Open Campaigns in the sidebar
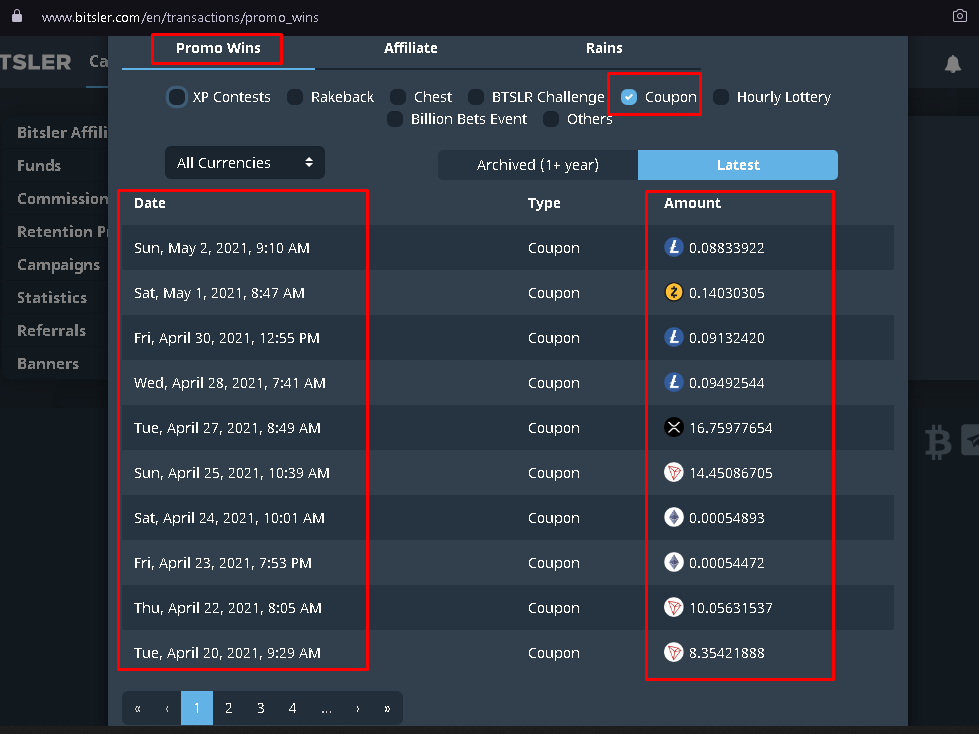Viewport: 979px width, 734px height. click(58, 265)
